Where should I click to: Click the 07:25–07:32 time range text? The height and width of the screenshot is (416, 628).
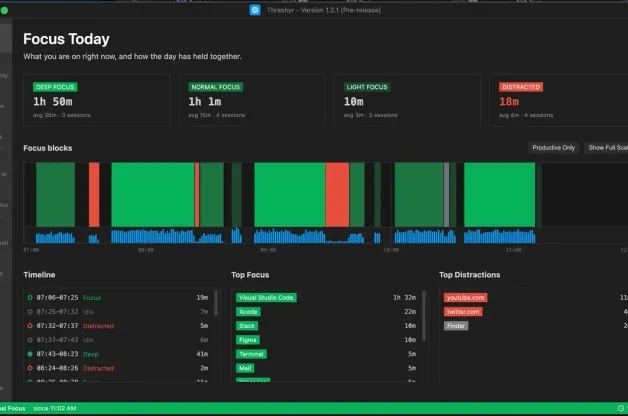(57, 311)
